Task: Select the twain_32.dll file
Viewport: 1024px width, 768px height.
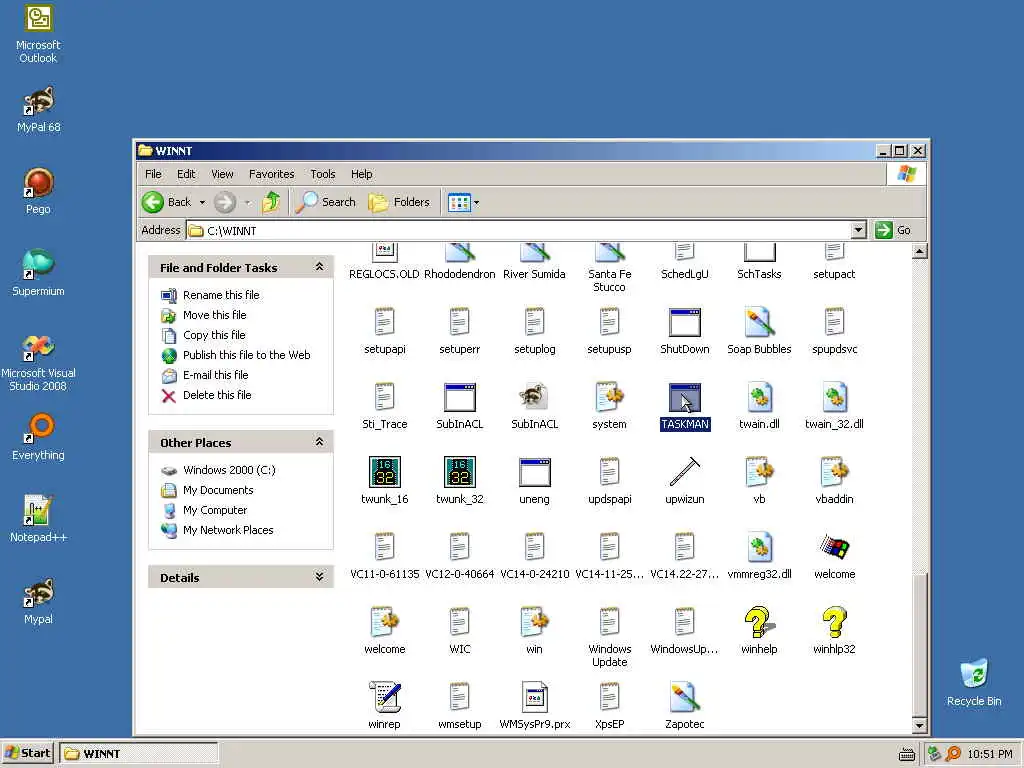Action: (834, 398)
